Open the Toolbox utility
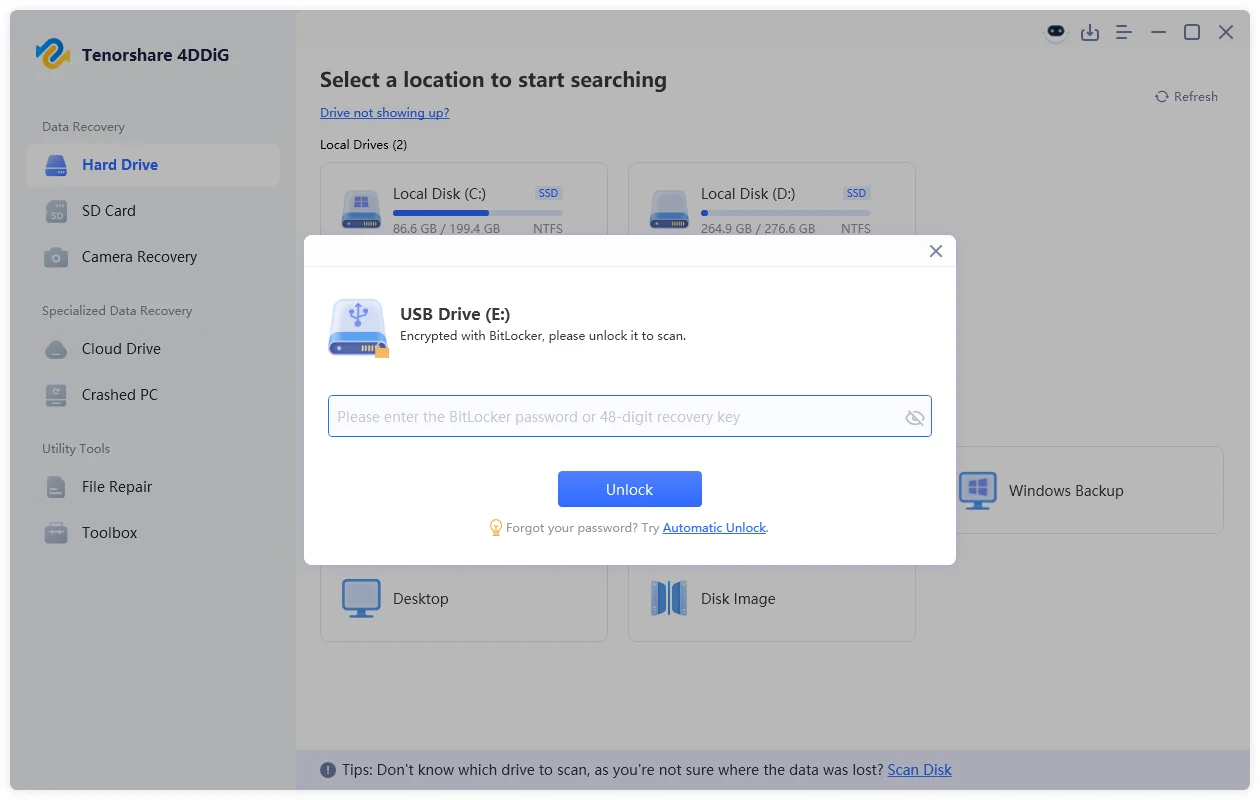 [108, 532]
